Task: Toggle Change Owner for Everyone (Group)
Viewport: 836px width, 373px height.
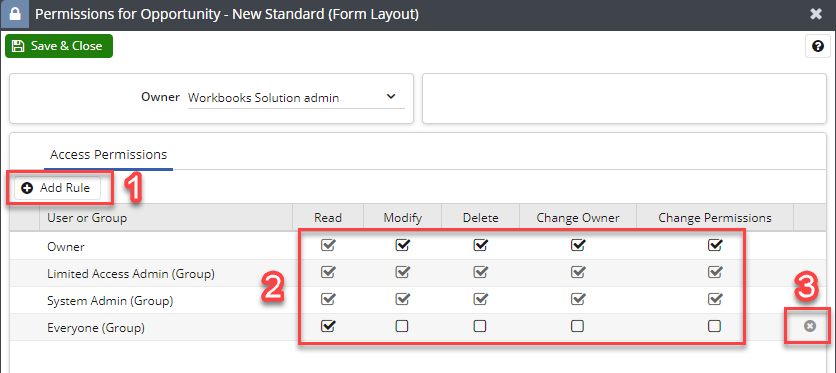Action: coord(577,326)
